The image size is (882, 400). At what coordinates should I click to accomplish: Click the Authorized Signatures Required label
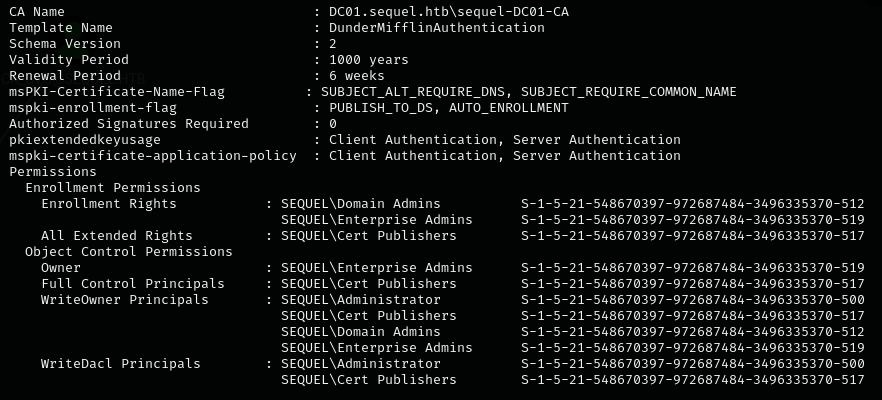pyautogui.click(x=129, y=124)
